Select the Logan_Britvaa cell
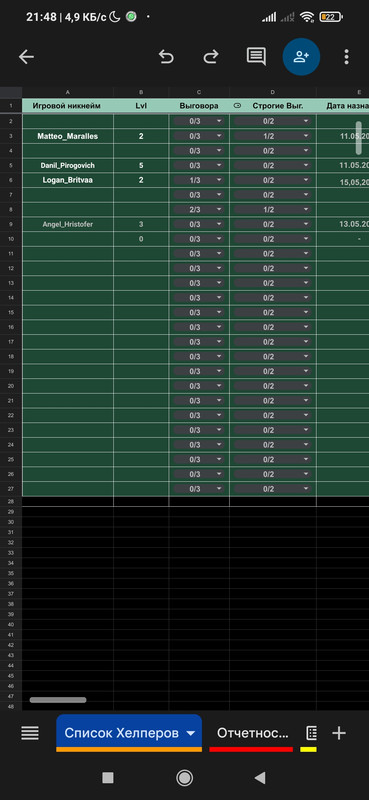369x800 pixels. click(68, 180)
